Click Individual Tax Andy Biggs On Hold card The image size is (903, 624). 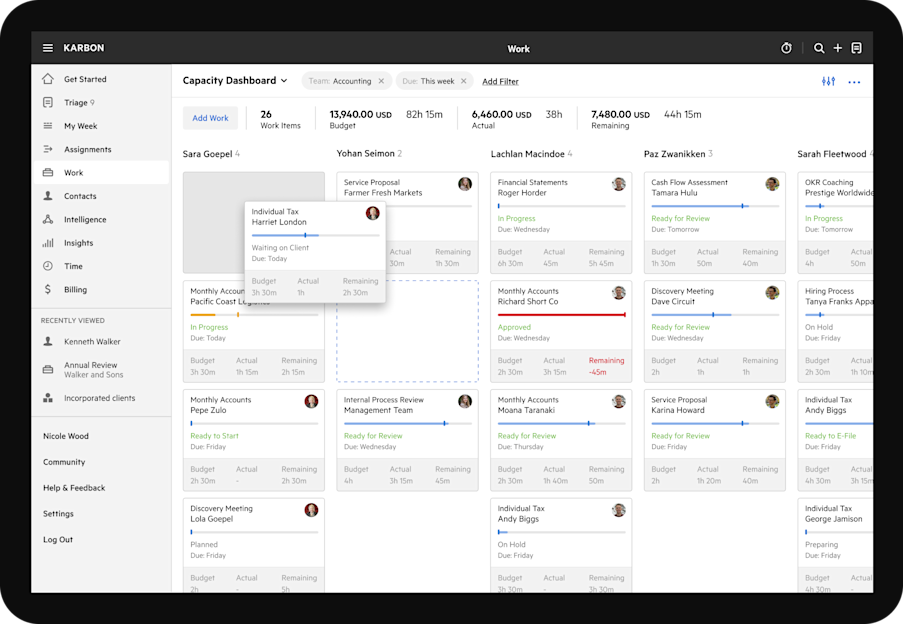[561, 545]
